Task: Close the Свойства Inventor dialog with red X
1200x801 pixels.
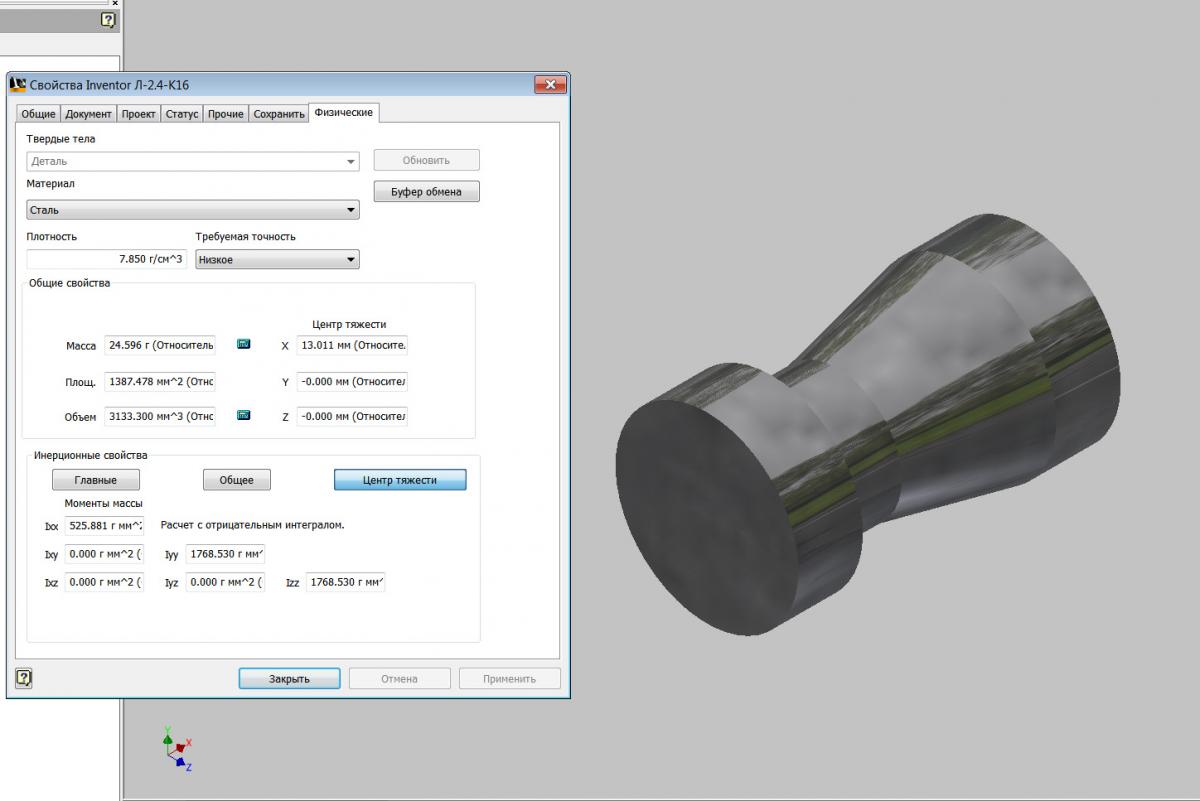Action: [549, 85]
